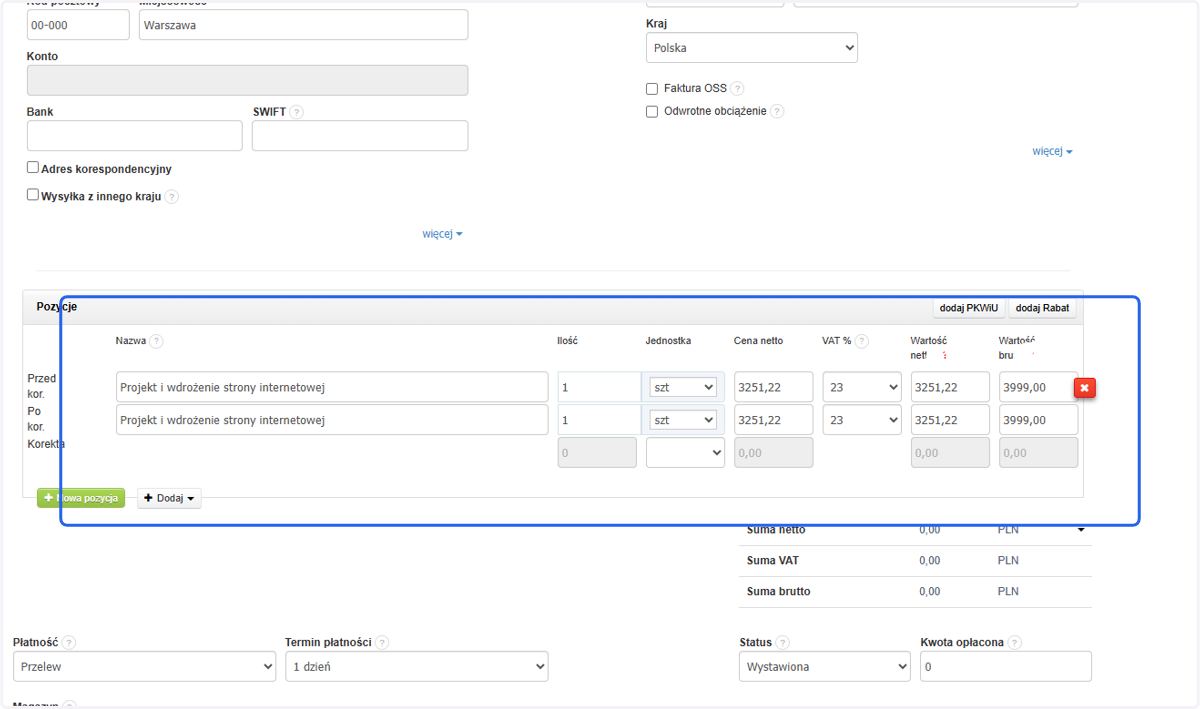Image resolution: width=1200 pixels, height=709 pixels.
Task: Click the item name field in Po kor. row
Action: point(332,420)
